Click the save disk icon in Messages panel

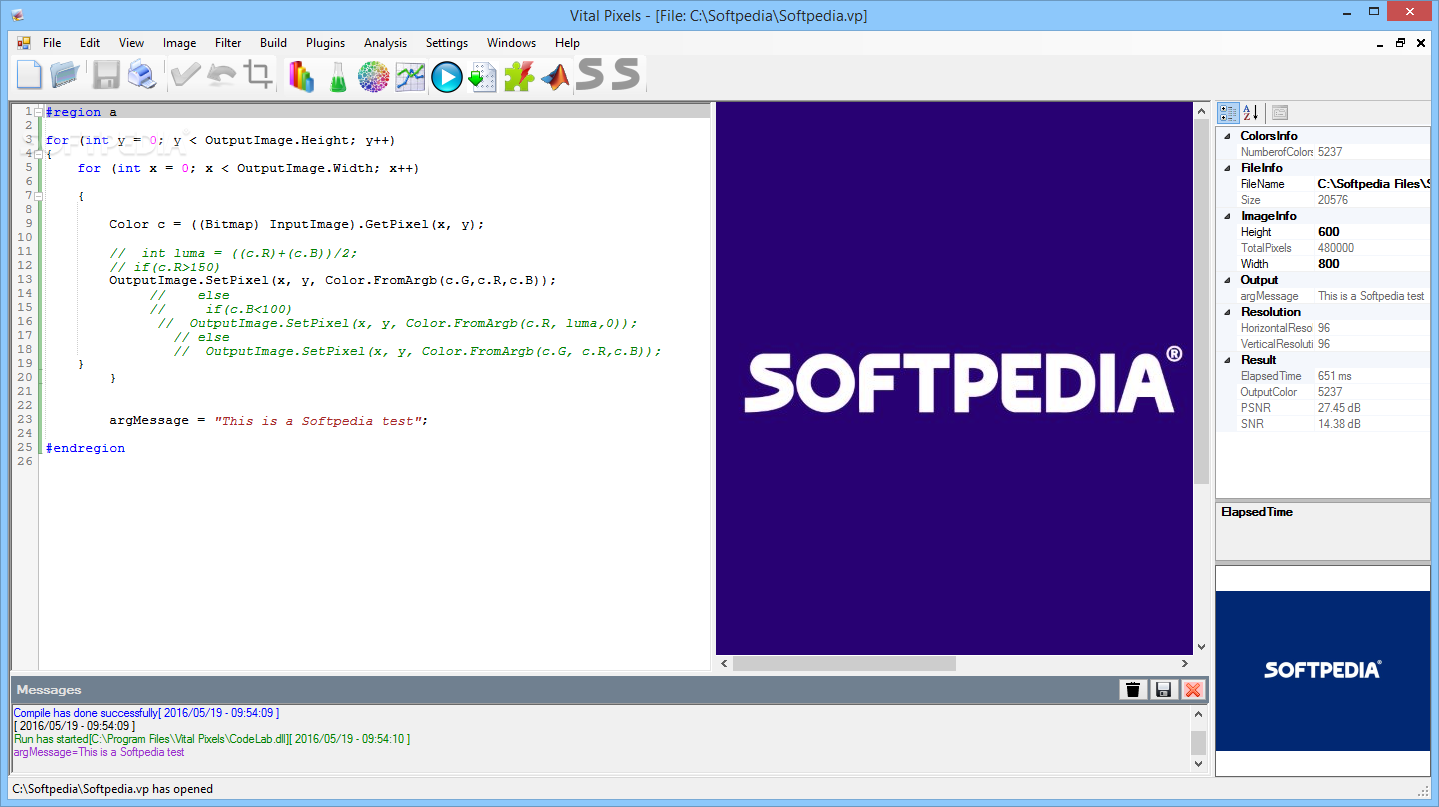point(1163,689)
